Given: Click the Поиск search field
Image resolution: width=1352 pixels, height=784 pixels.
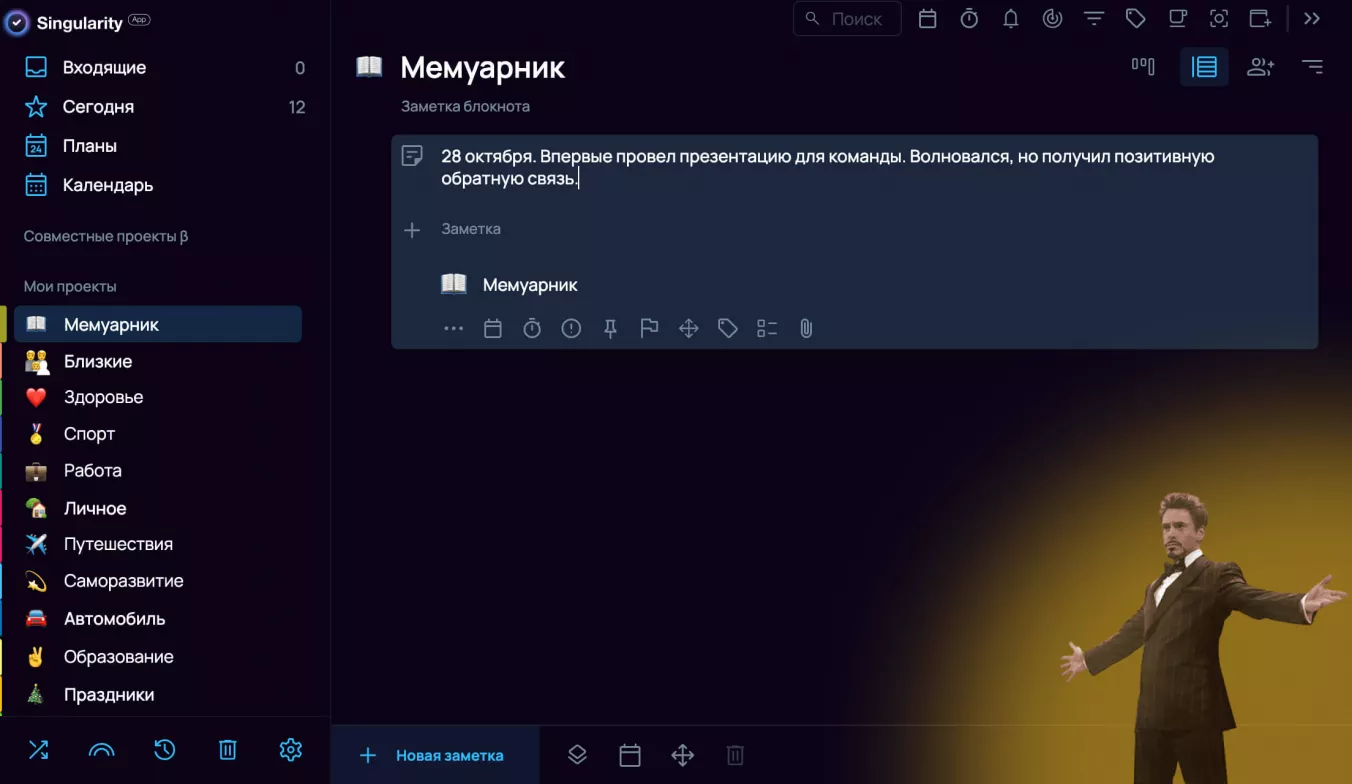Looking at the screenshot, I should point(847,18).
